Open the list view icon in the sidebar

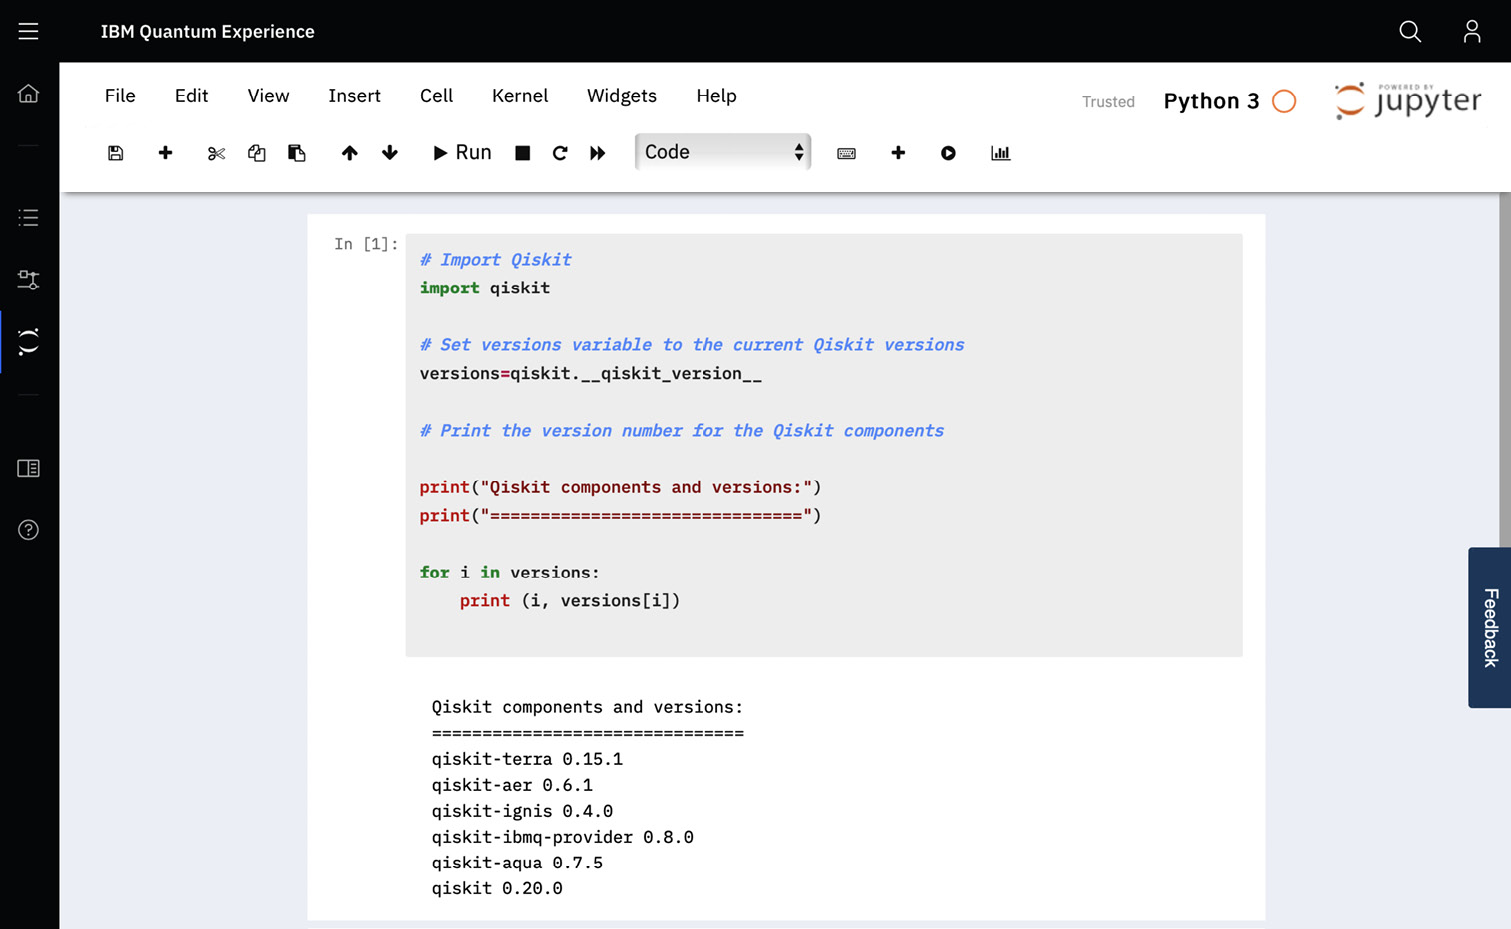coord(28,217)
